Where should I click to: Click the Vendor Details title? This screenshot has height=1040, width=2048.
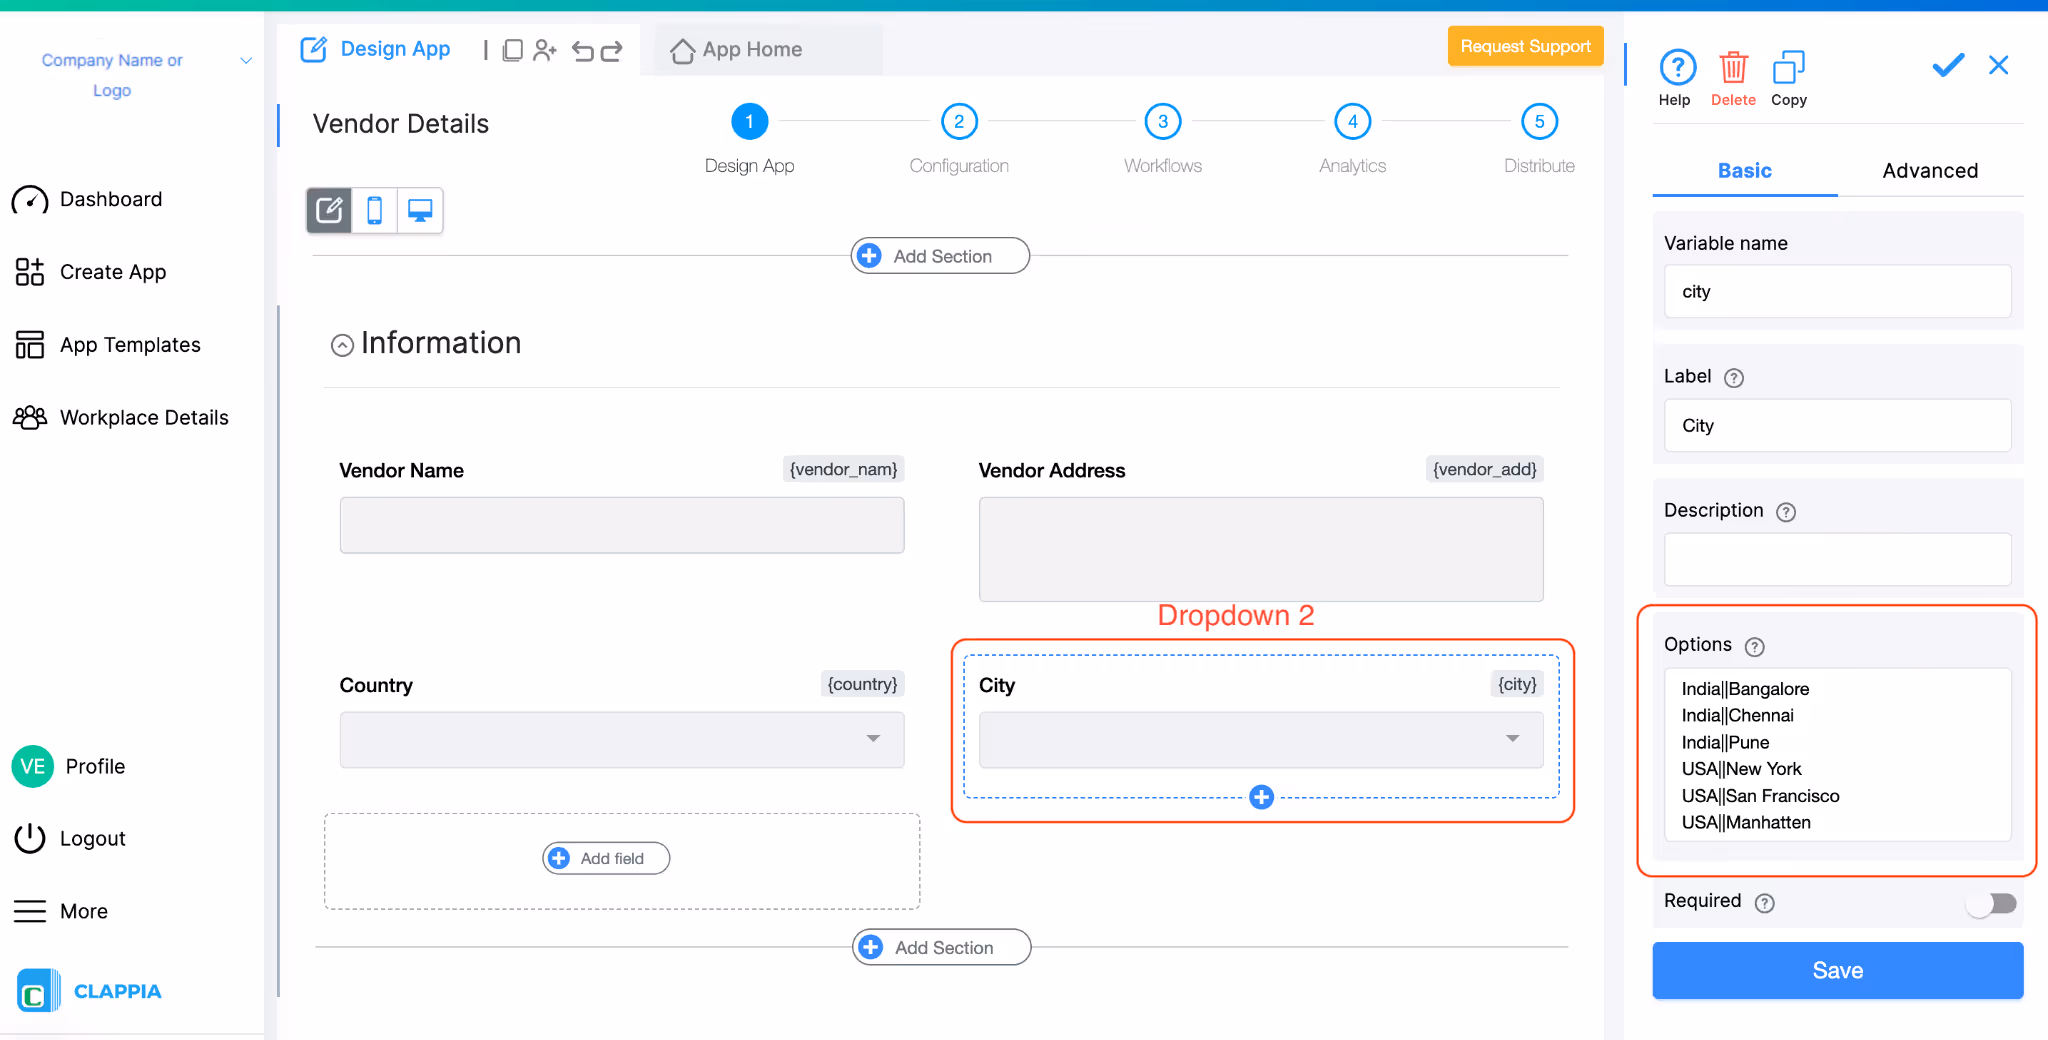point(401,124)
